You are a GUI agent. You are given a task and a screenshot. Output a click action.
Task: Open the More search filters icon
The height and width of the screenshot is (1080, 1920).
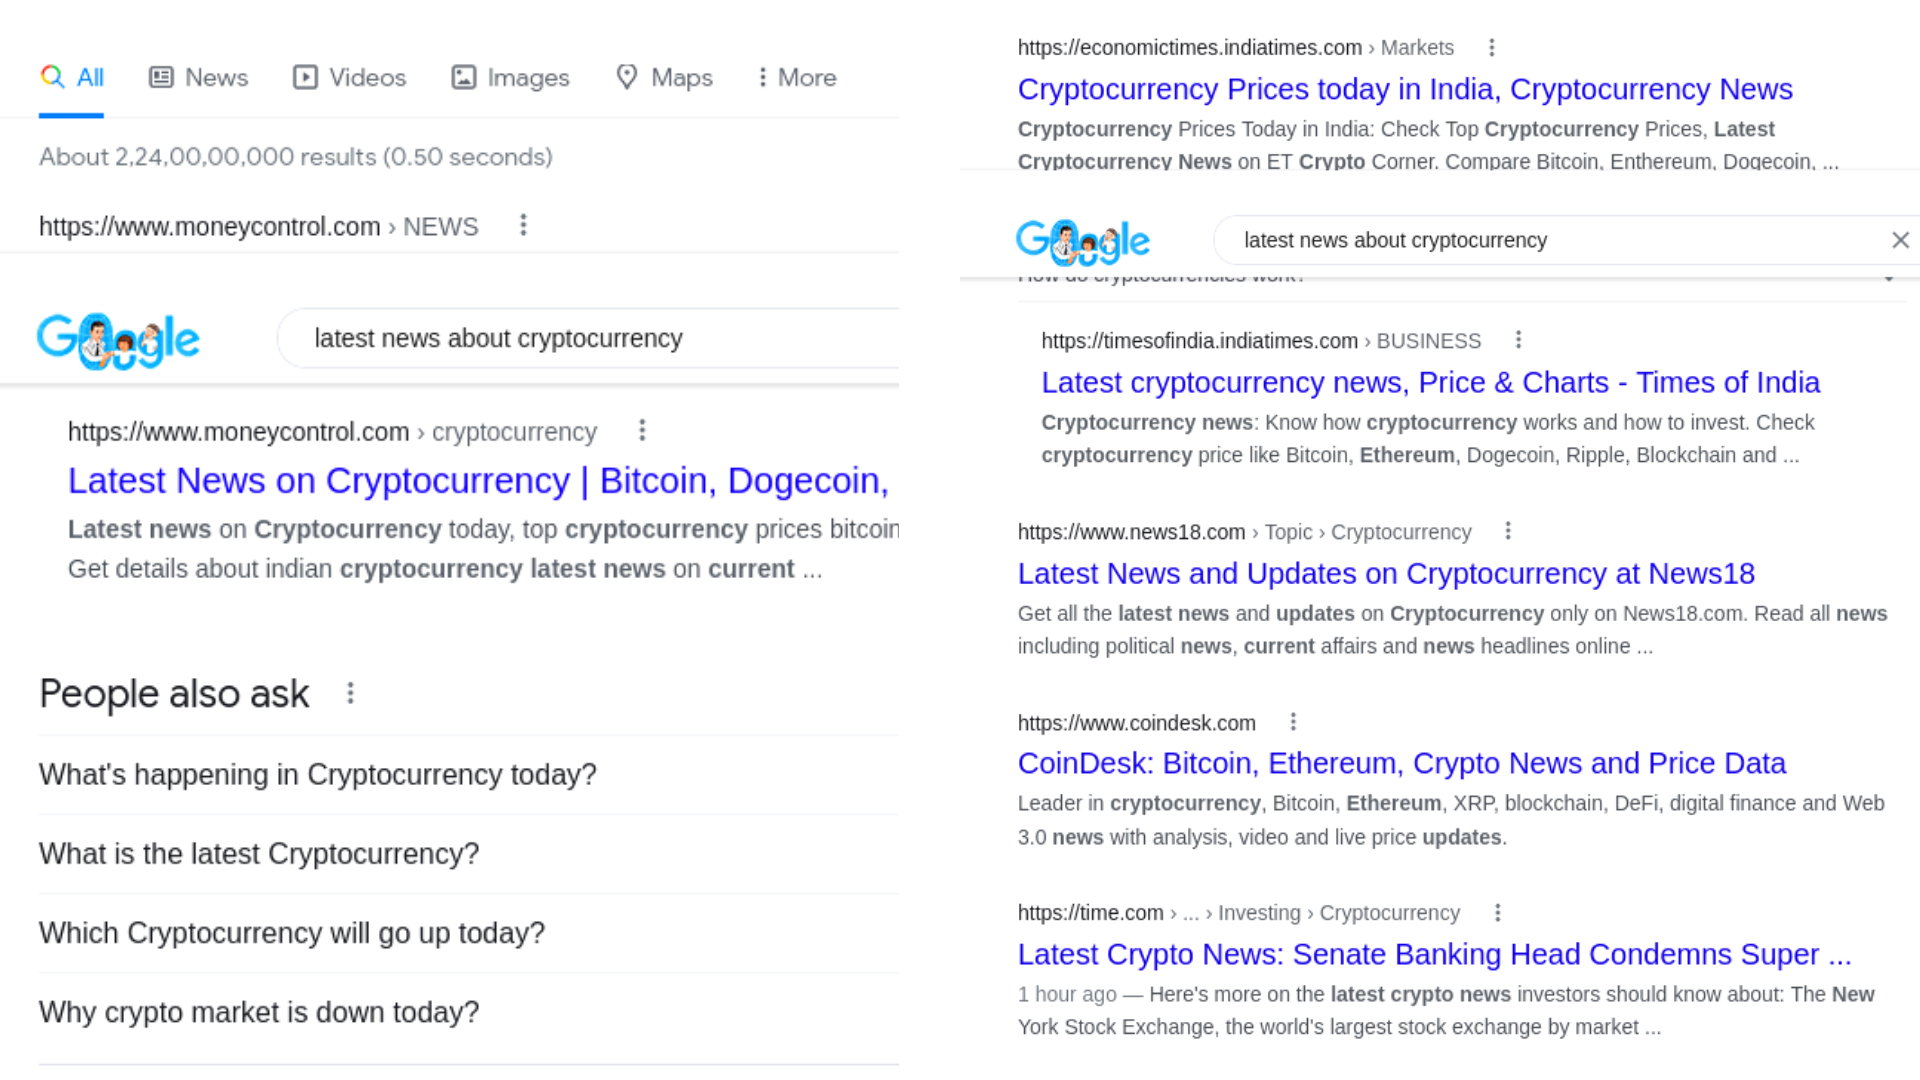click(x=763, y=77)
